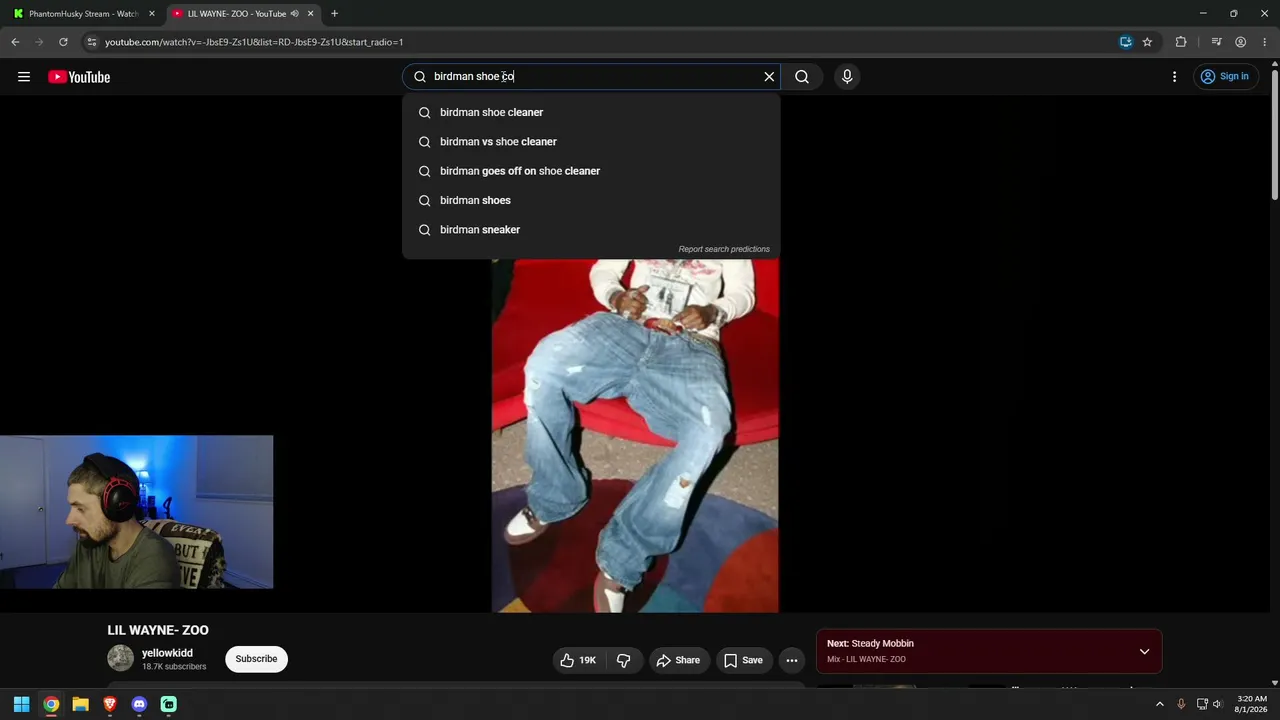The height and width of the screenshot is (720, 1280).
Task: Select suggestion "birdman shoe cleaner"
Action: pyautogui.click(x=591, y=112)
